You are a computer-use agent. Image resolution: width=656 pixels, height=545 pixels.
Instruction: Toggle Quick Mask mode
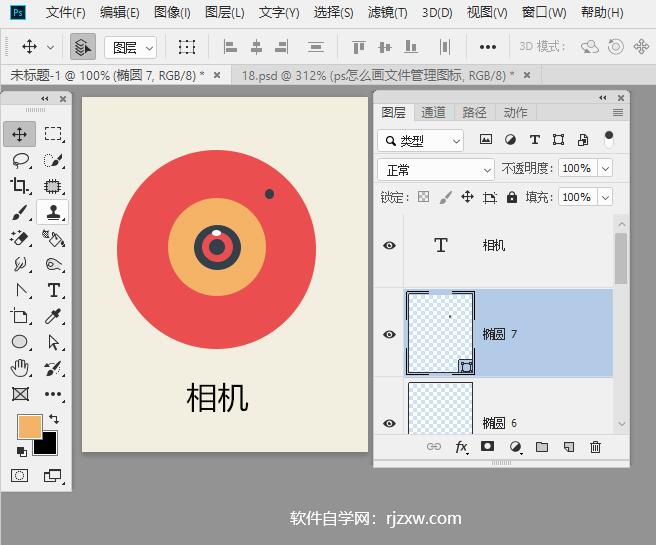pos(20,476)
